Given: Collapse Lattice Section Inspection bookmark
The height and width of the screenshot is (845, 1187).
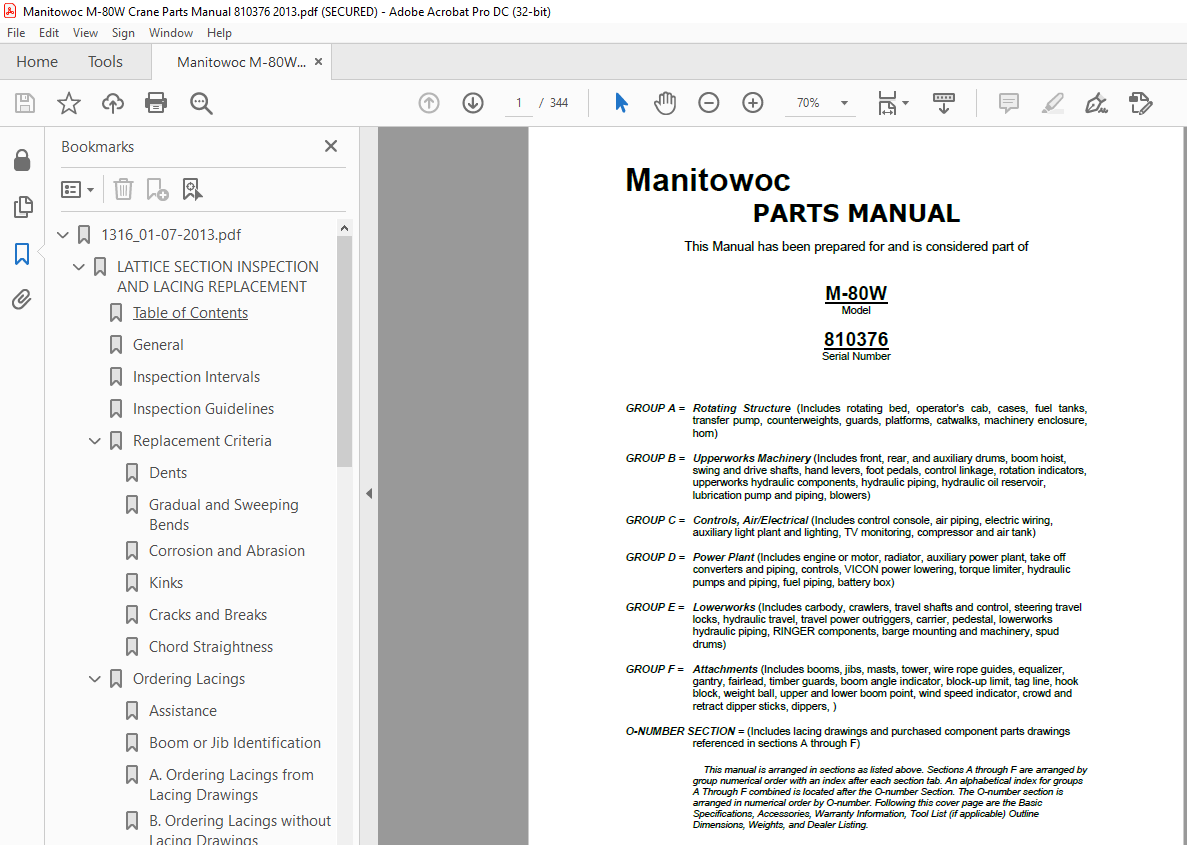Looking at the screenshot, I should 79,267.
